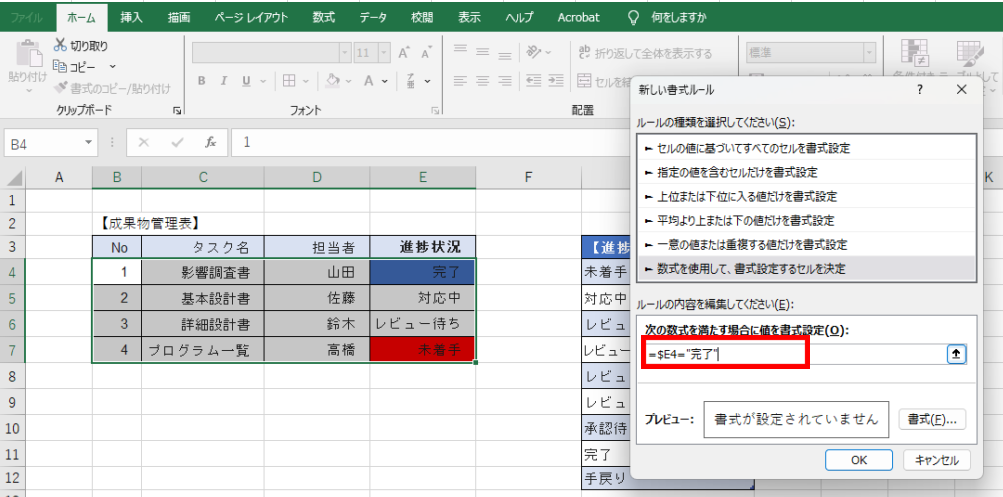Open the データ ribbon tab
The image size is (1003, 497).
click(x=373, y=17)
